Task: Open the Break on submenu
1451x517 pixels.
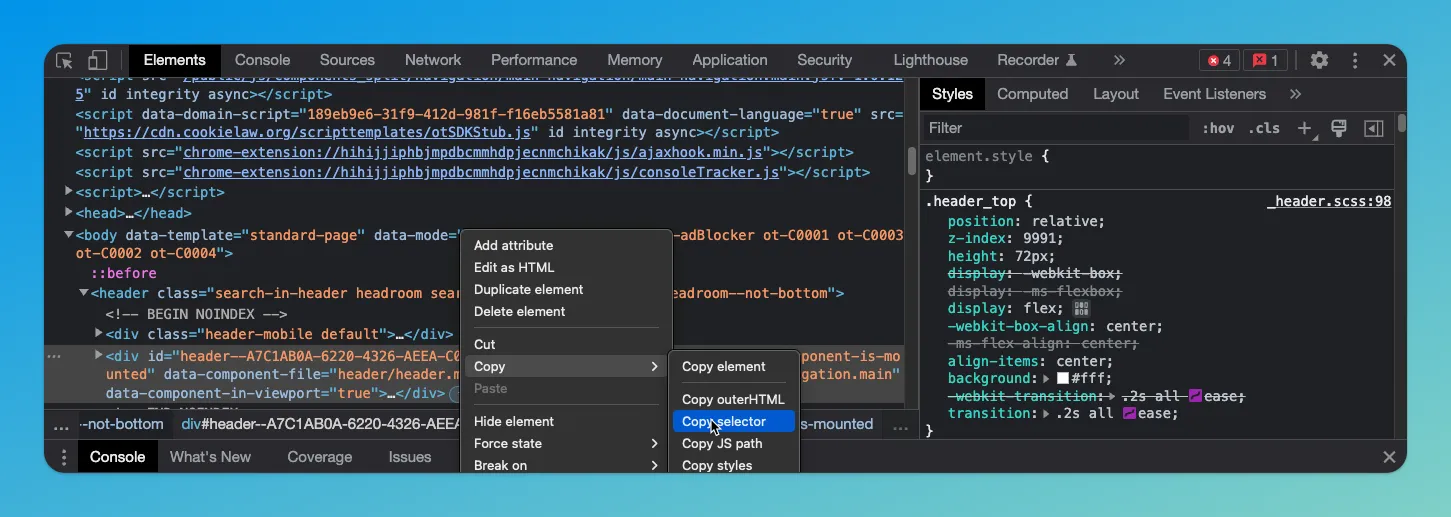Action: [x=566, y=465]
